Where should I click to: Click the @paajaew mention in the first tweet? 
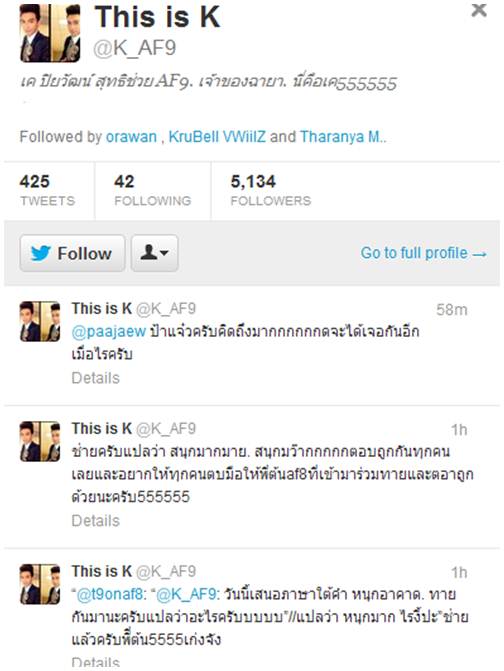point(109,332)
